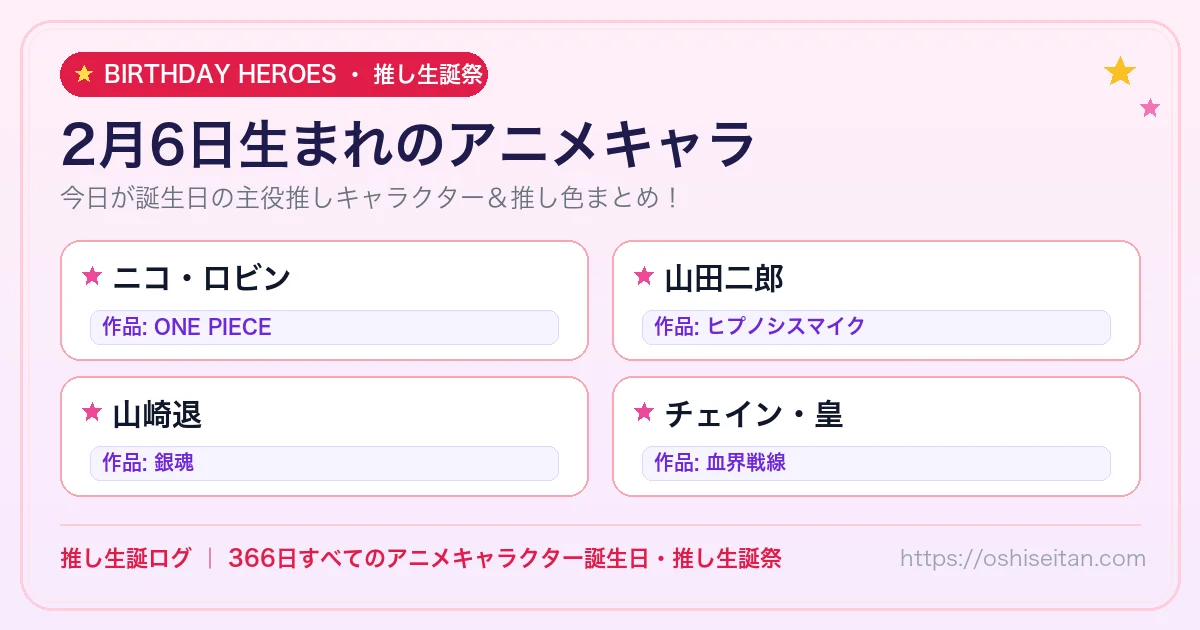Select the 作品: ONE PIECE tag

coord(324,327)
